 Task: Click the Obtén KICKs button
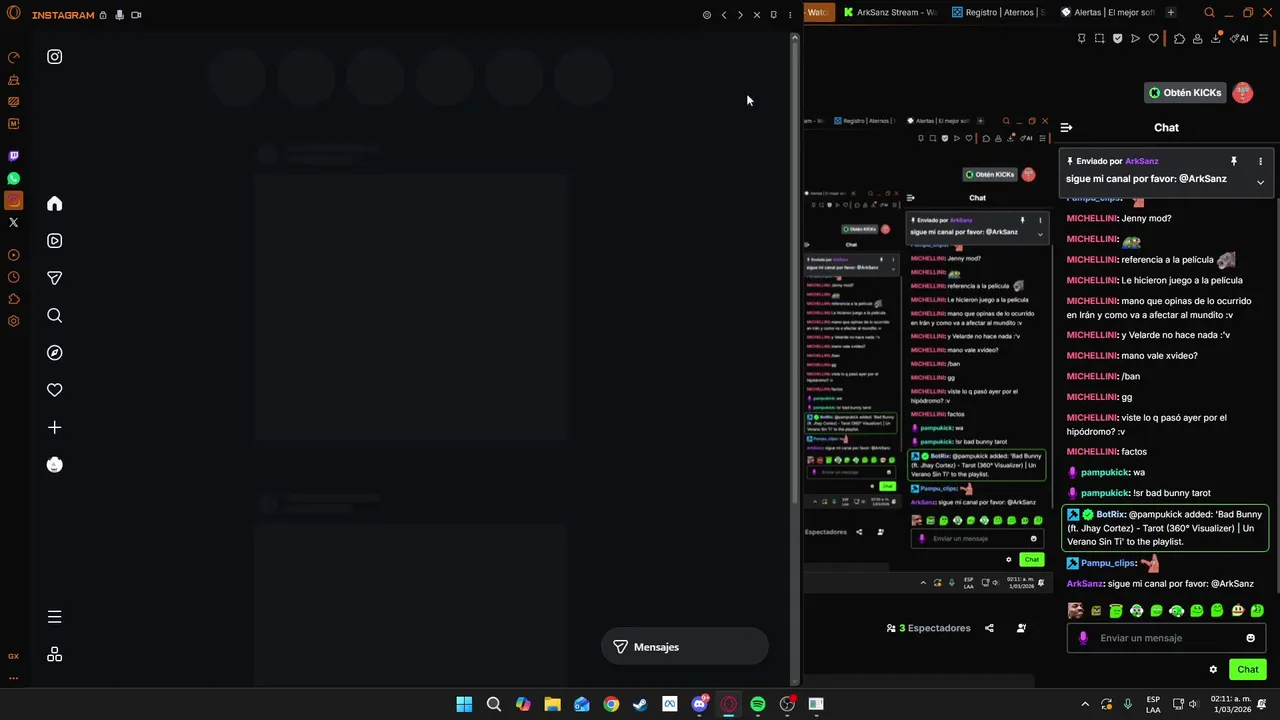point(1185,93)
